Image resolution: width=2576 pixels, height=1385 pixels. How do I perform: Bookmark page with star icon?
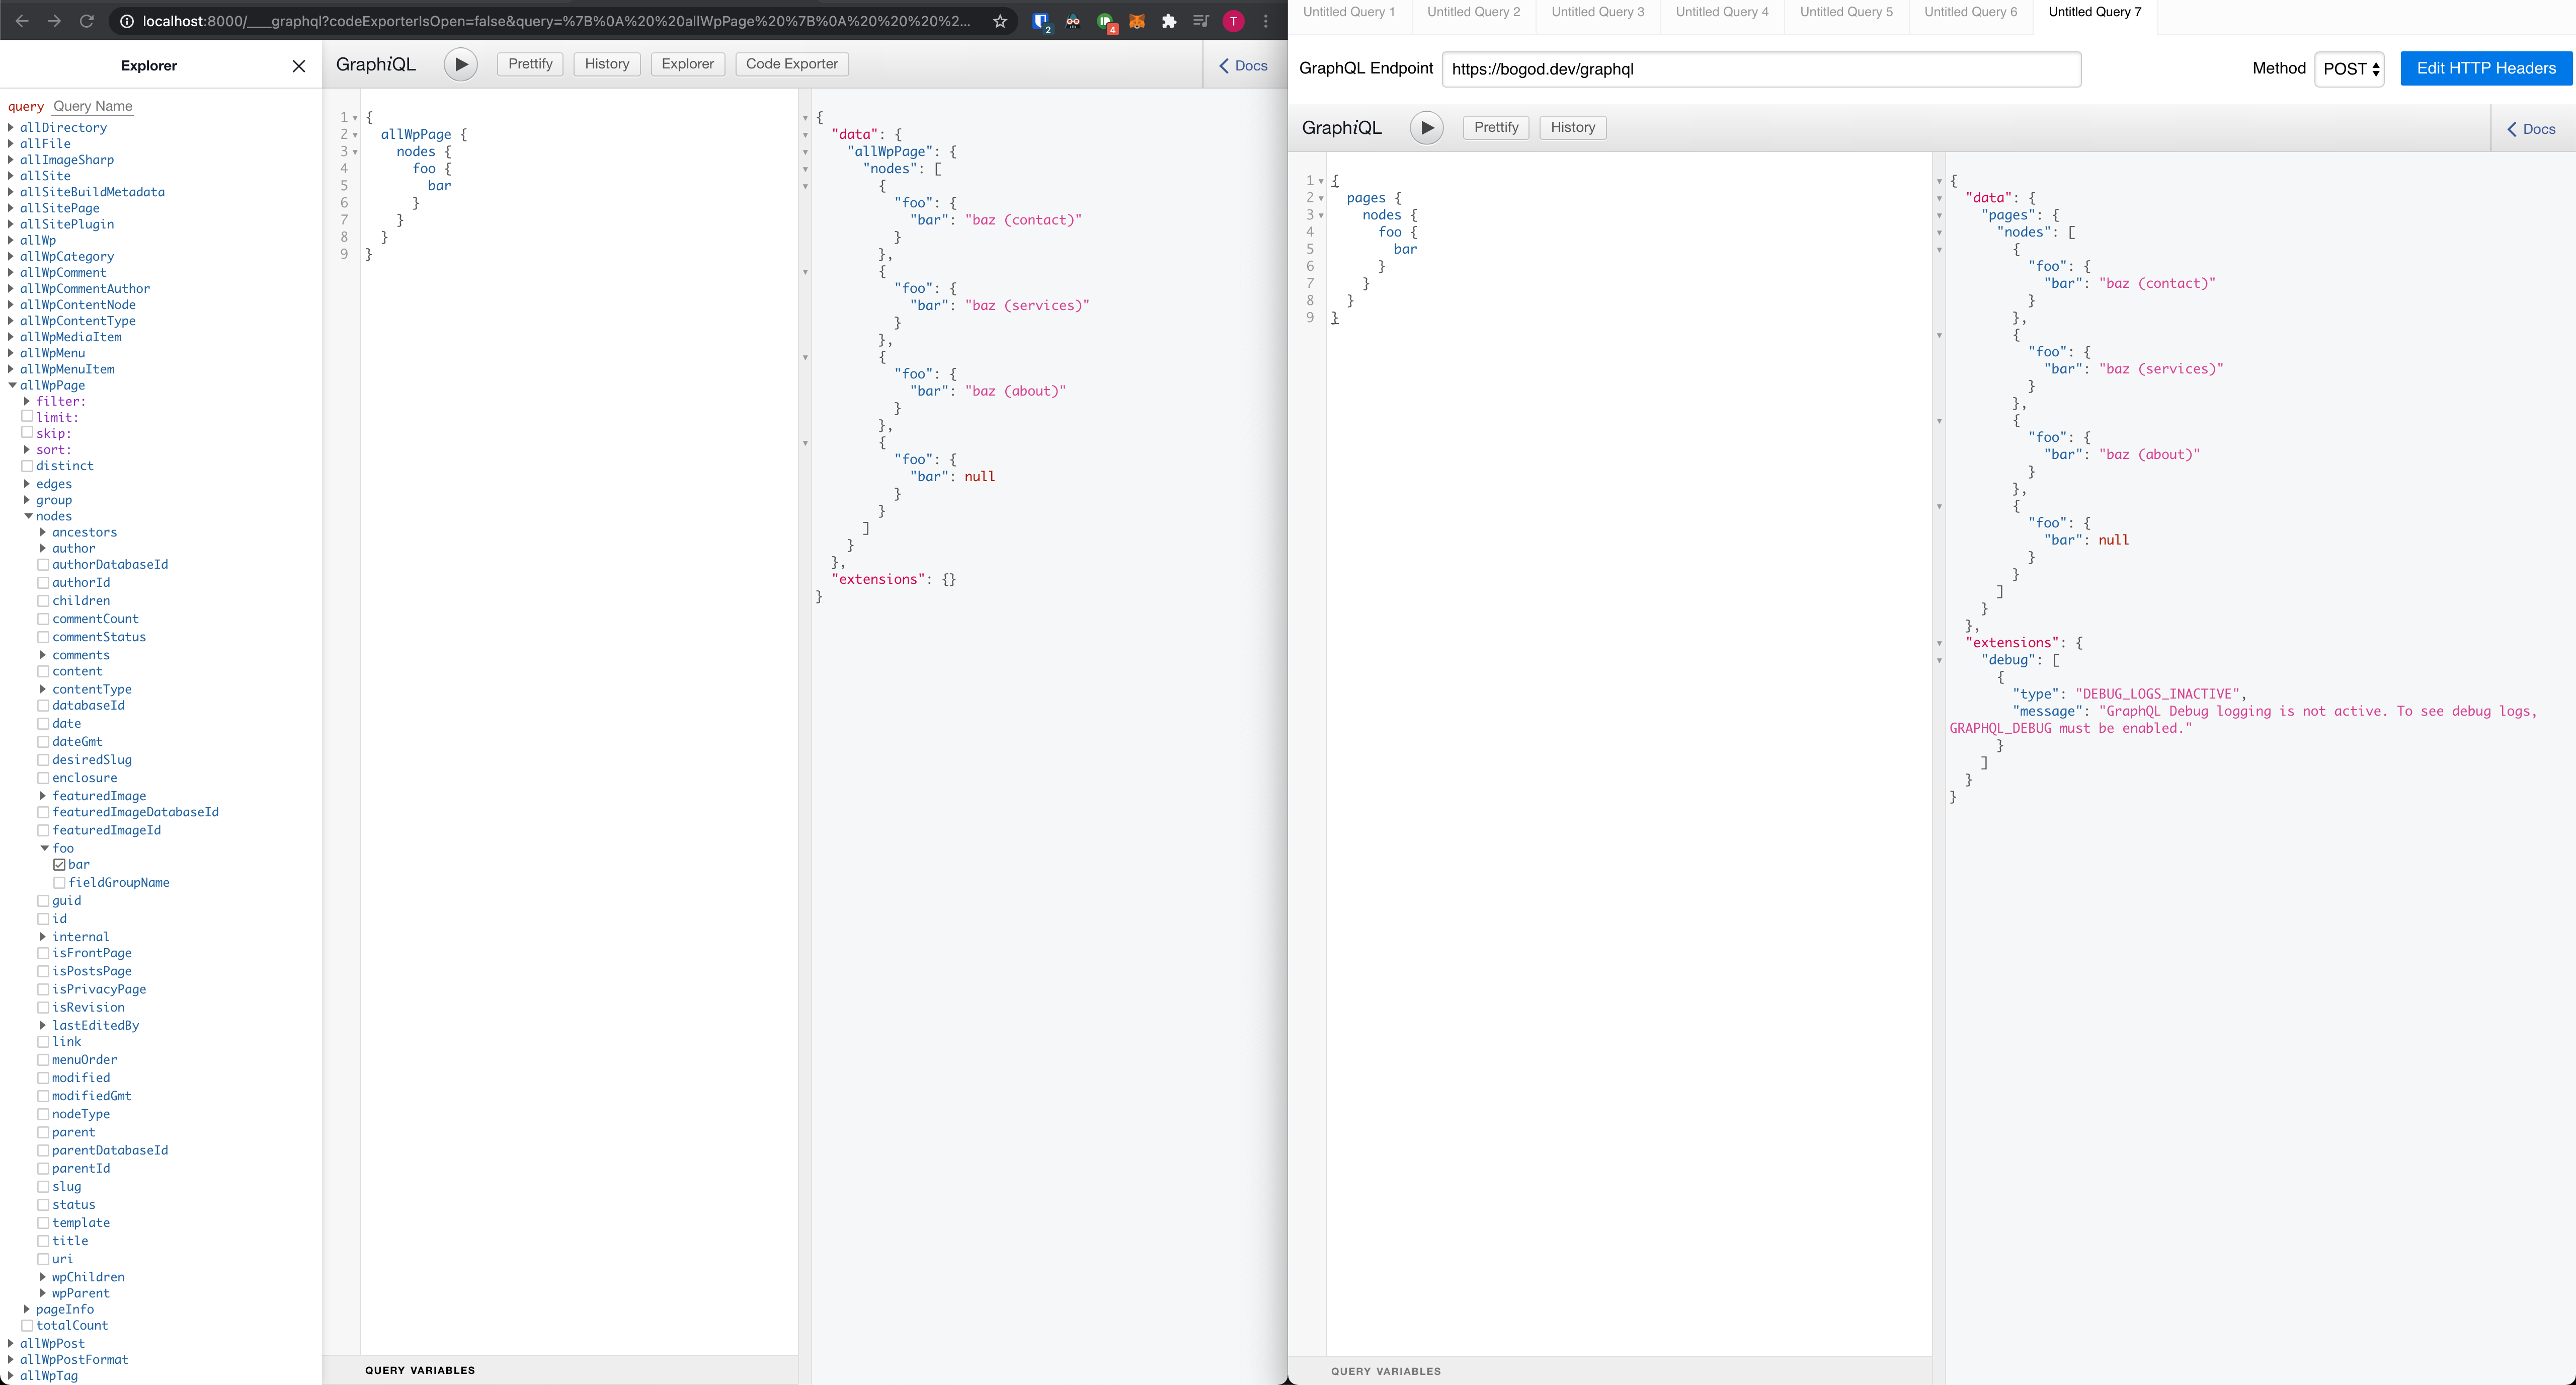tap(999, 21)
